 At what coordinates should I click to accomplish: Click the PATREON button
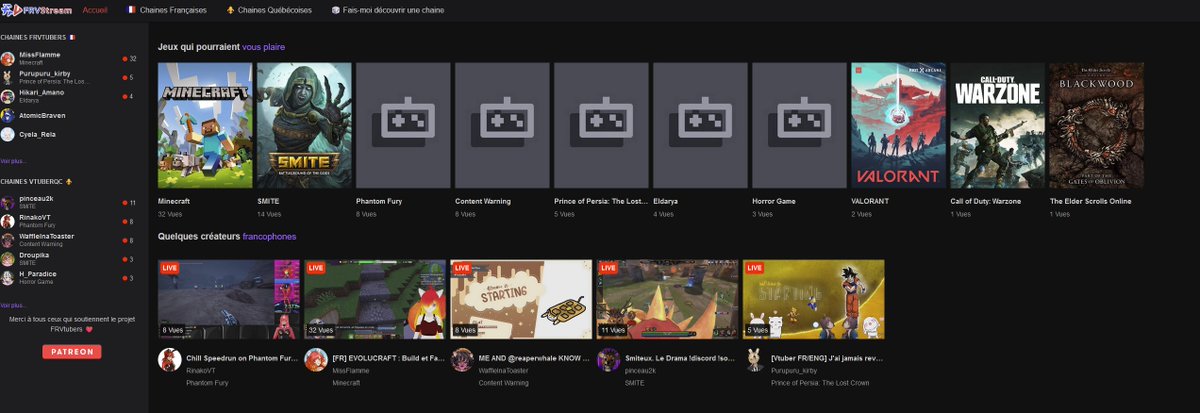[x=71, y=352]
